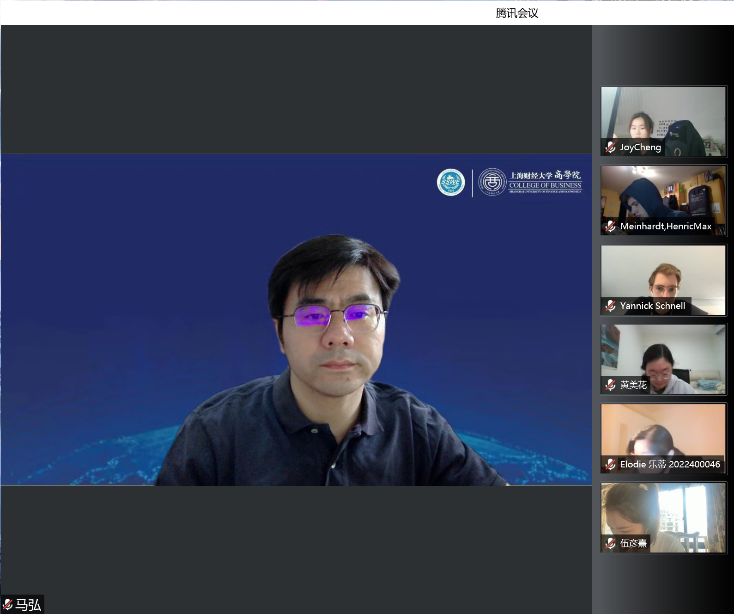The image size is (734, 614).
Task: Click Meinhardt,HenricMax's muted microphone icon
Action: click(610, 227)
